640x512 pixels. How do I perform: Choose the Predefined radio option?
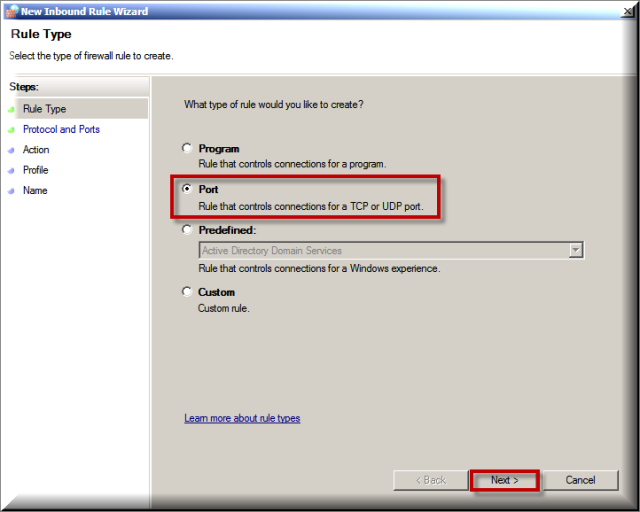point(187,229)
